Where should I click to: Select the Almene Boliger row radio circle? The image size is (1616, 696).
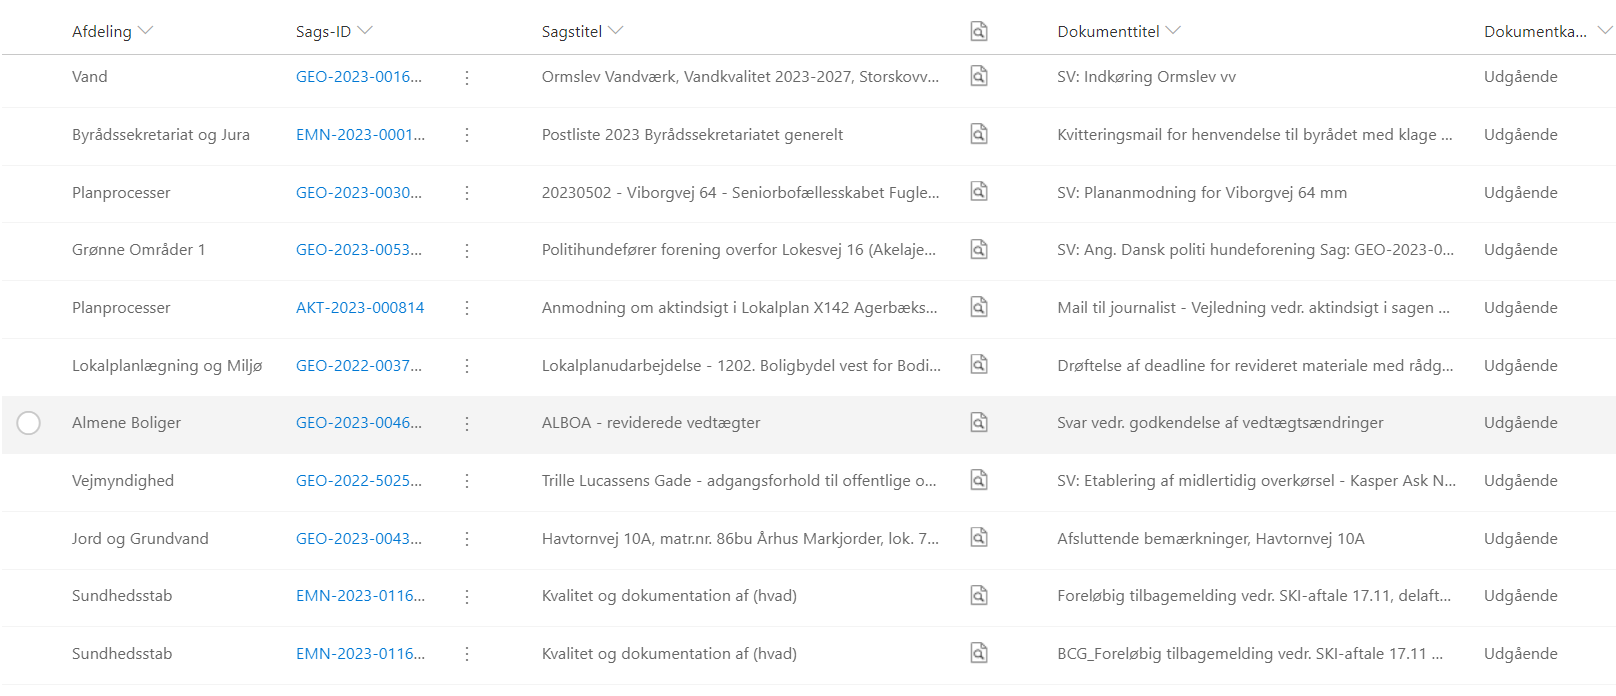coord(29,423)
